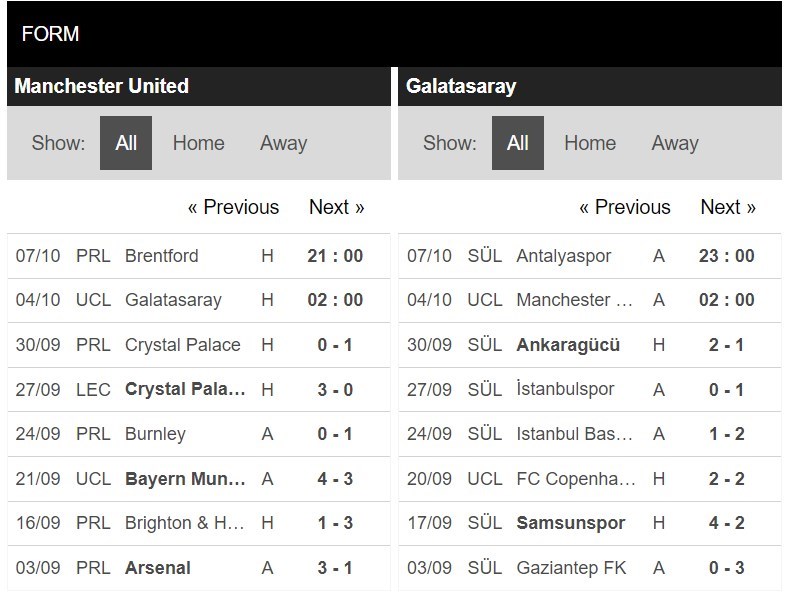Show Galatasaray Away matches

coord(674,143)
